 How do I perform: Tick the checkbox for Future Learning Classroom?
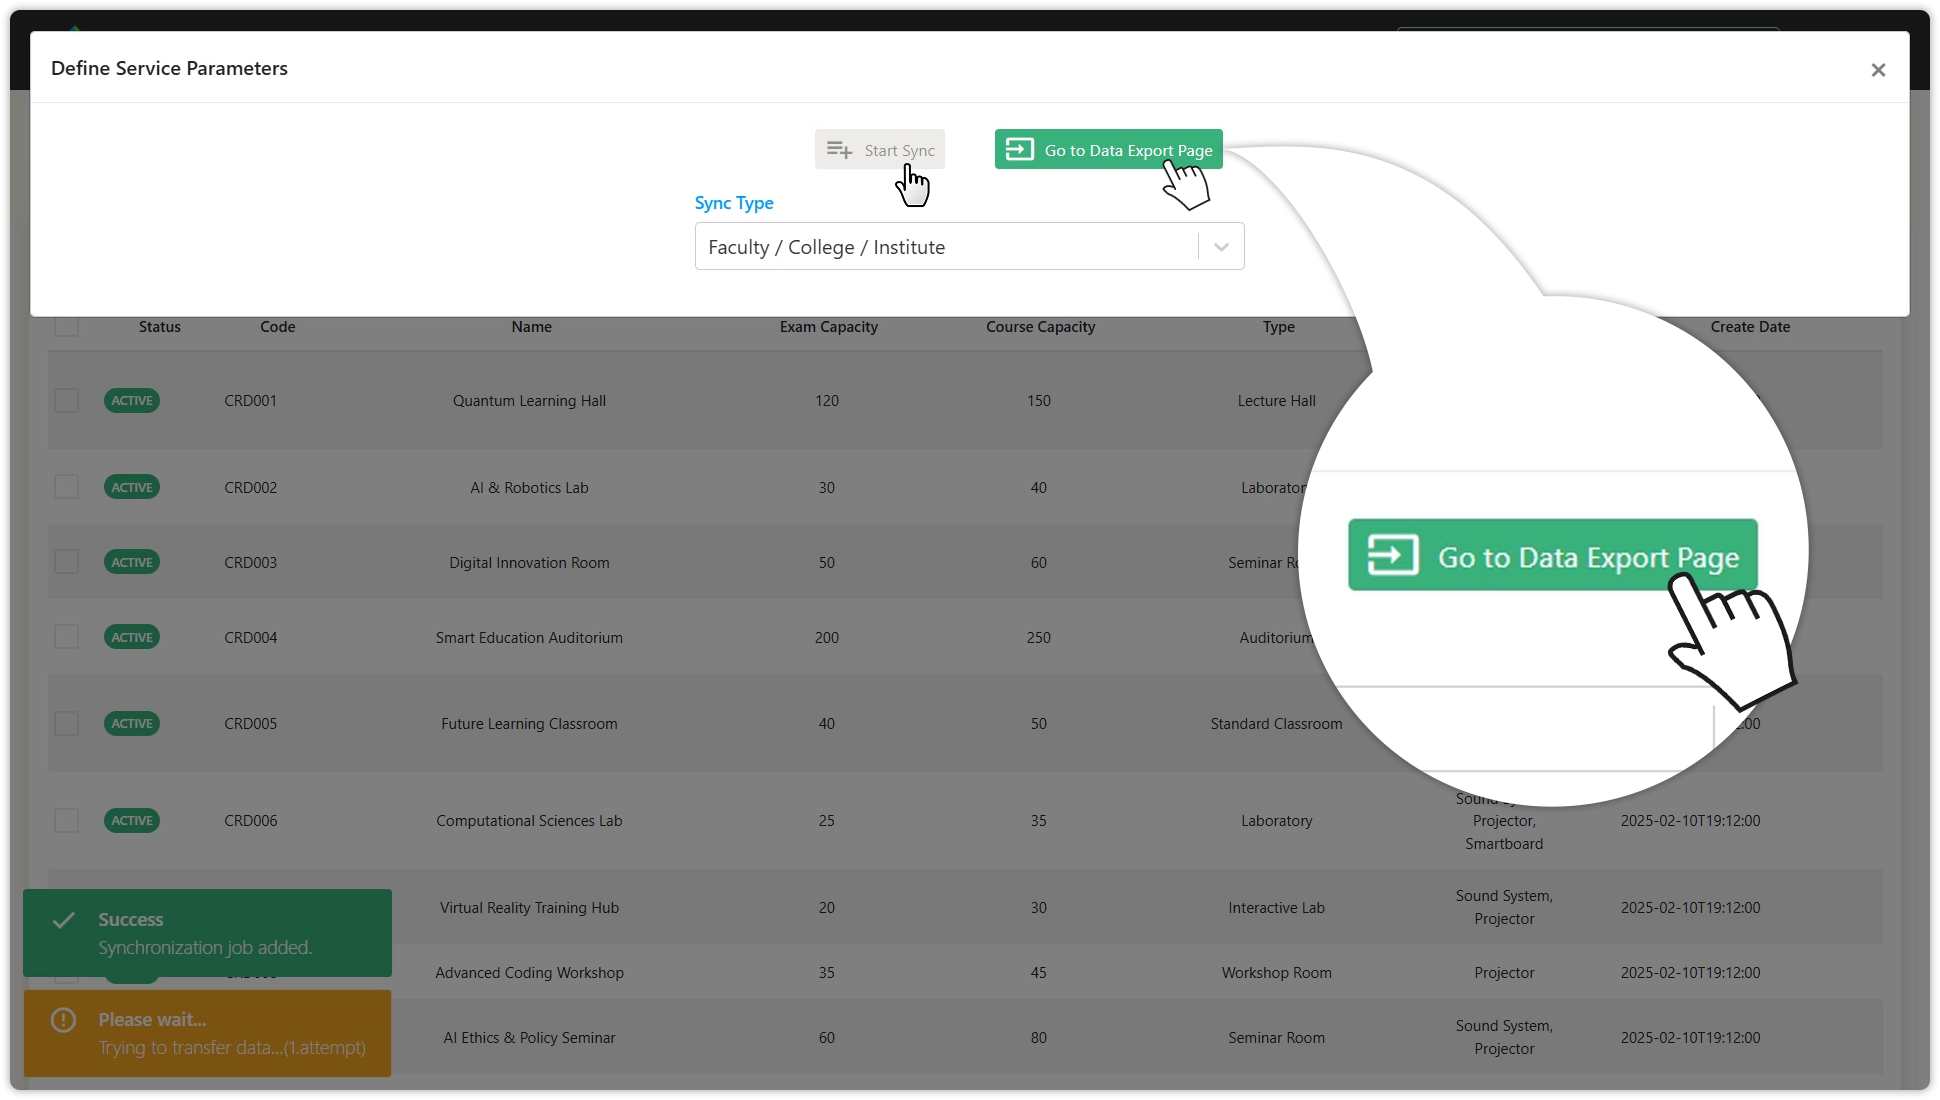(x=67, y=724)
